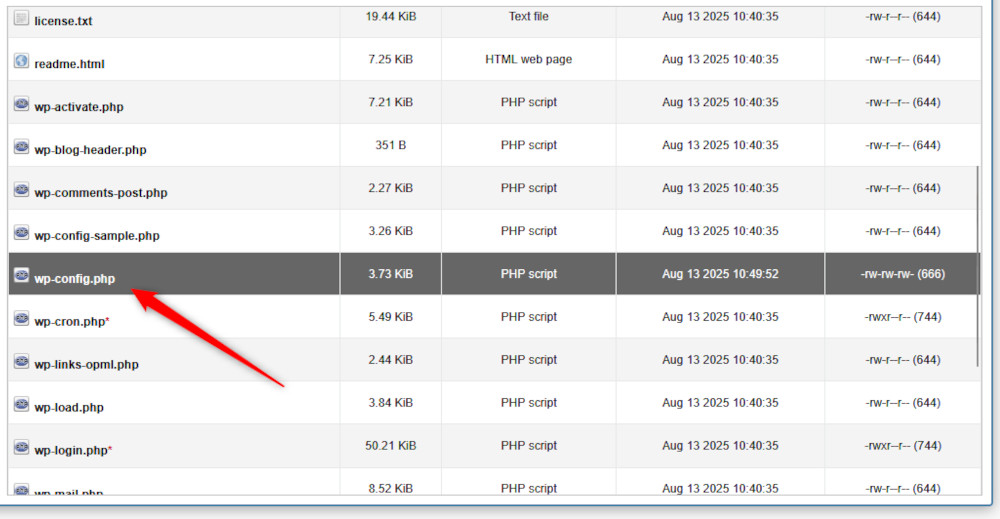This screenshot has height=519, width=1000.
Task: Click the wp-blog-header.php file icon
Action: coord(21,147)
